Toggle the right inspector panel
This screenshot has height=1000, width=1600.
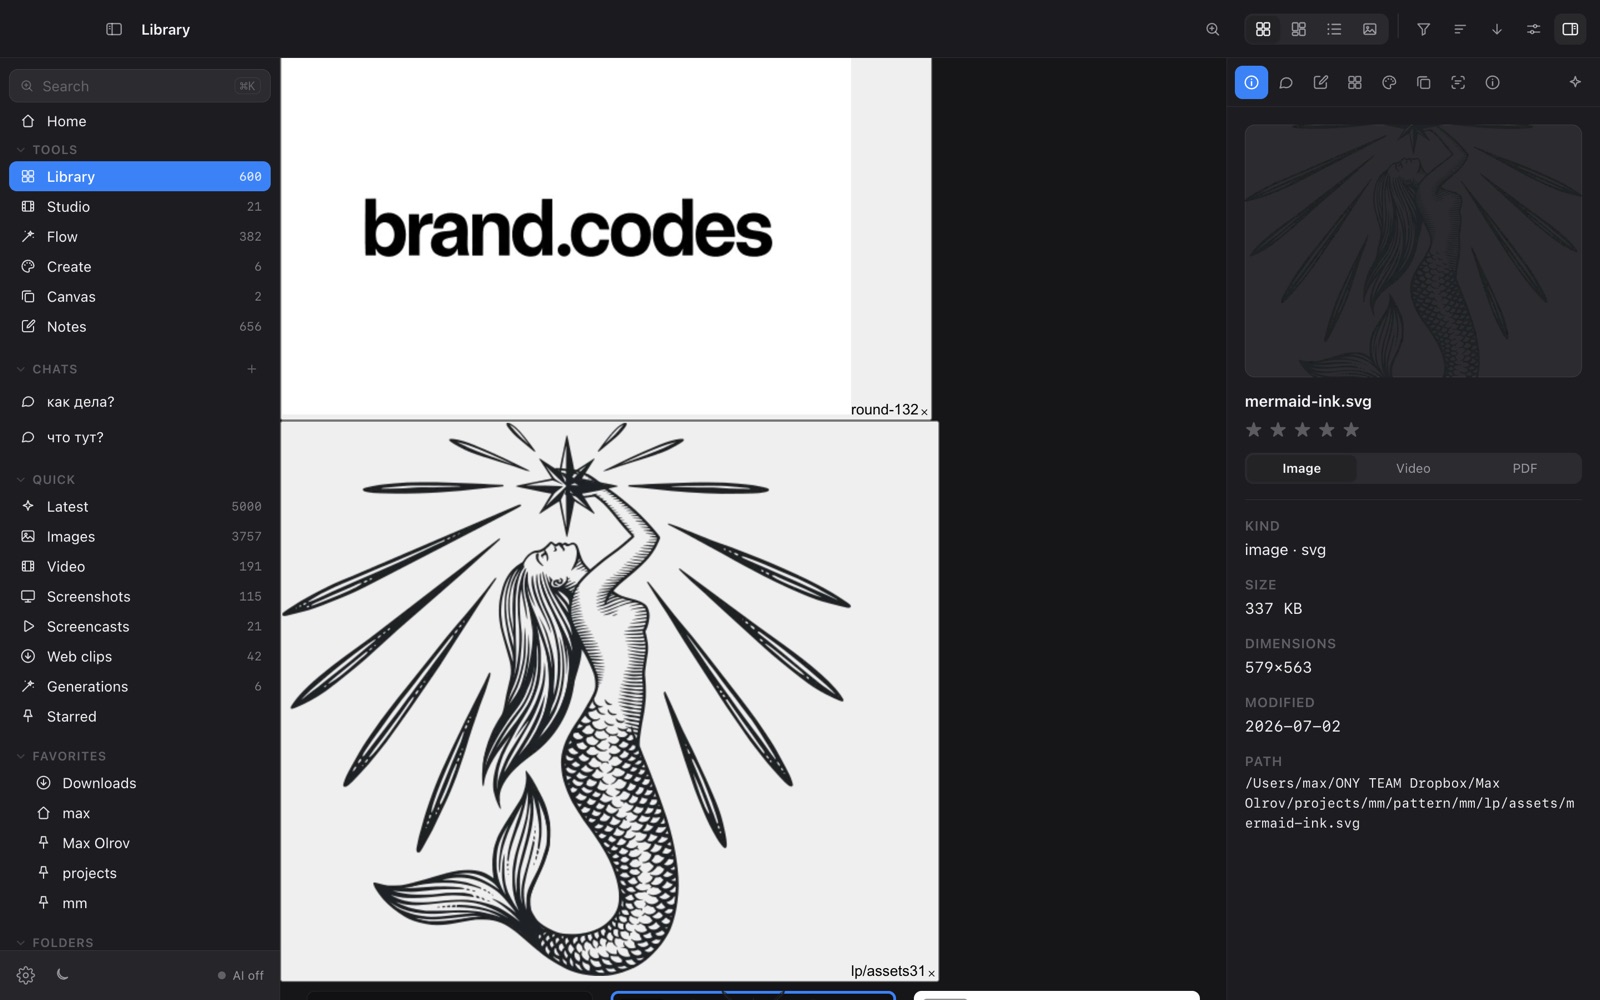pyautogui.click(x=1570, y=29)
